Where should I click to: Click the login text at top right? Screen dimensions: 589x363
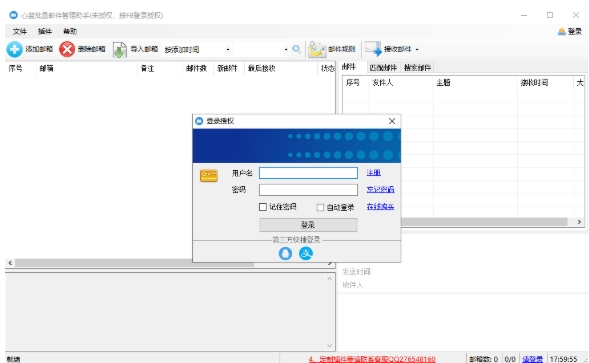[x=574, y=32]
